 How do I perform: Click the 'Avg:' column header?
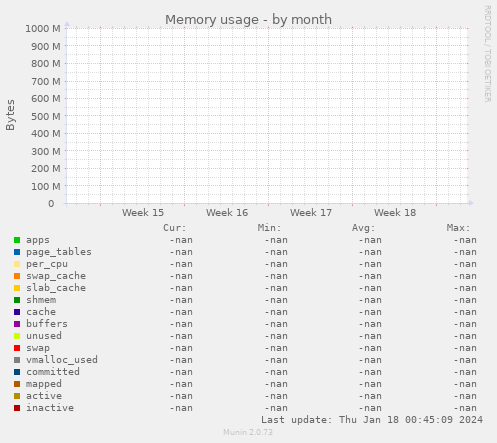(x=364, y=228)
